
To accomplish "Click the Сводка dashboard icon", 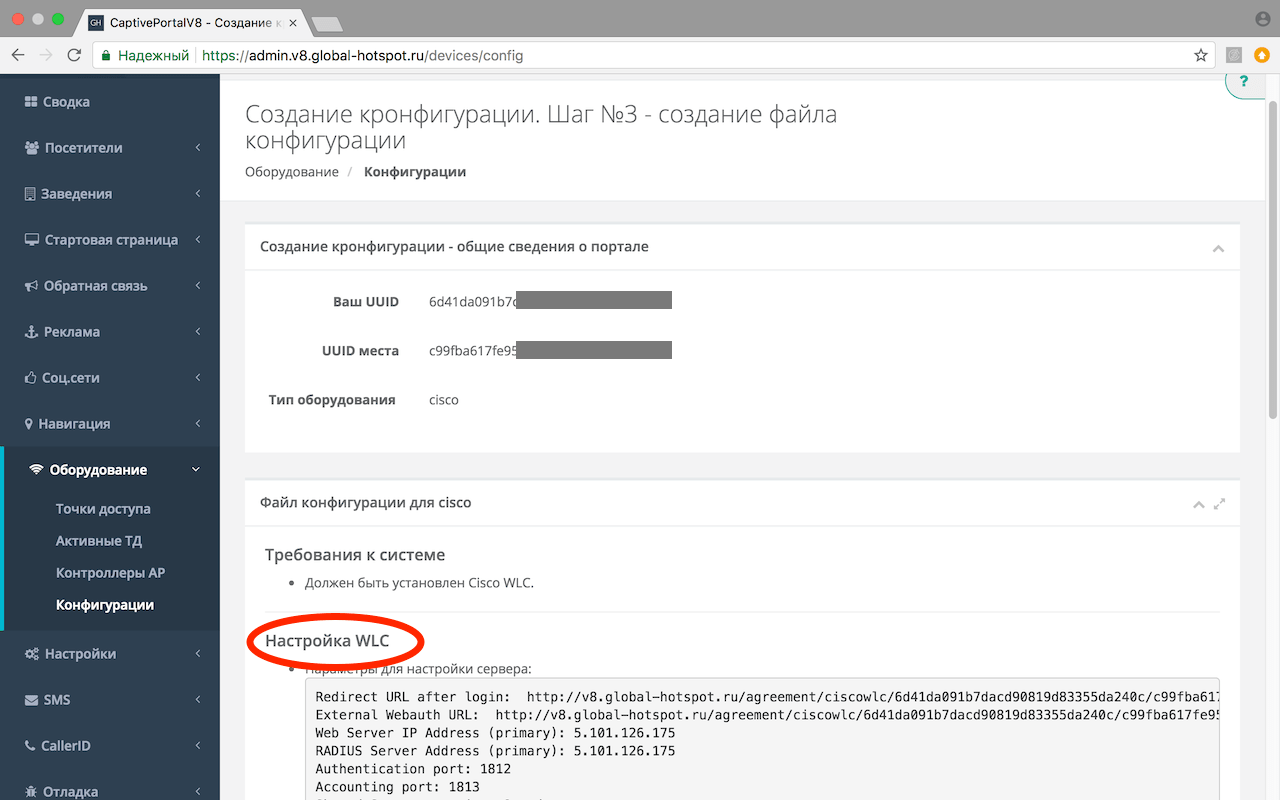I will [x=30, y=102].
